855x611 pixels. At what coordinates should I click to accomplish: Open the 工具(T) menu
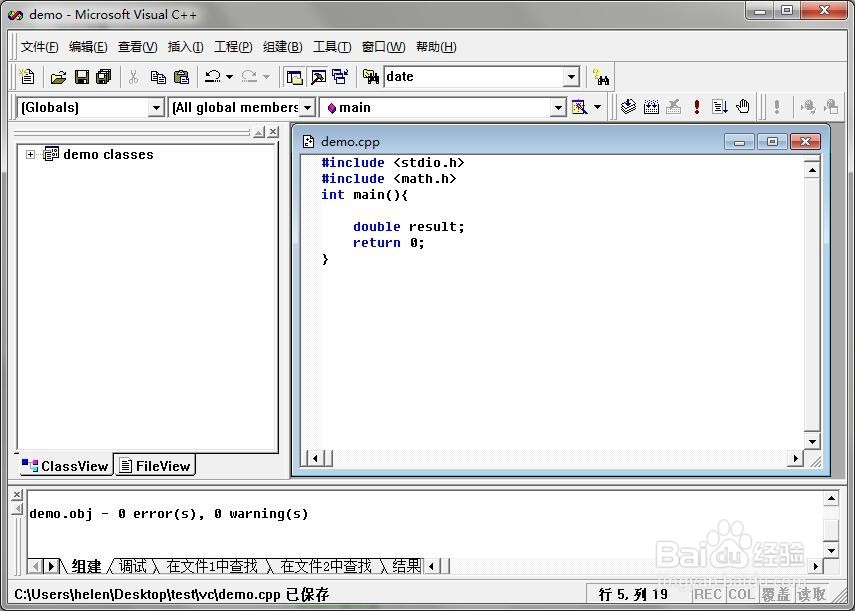[x=332, y=47]
